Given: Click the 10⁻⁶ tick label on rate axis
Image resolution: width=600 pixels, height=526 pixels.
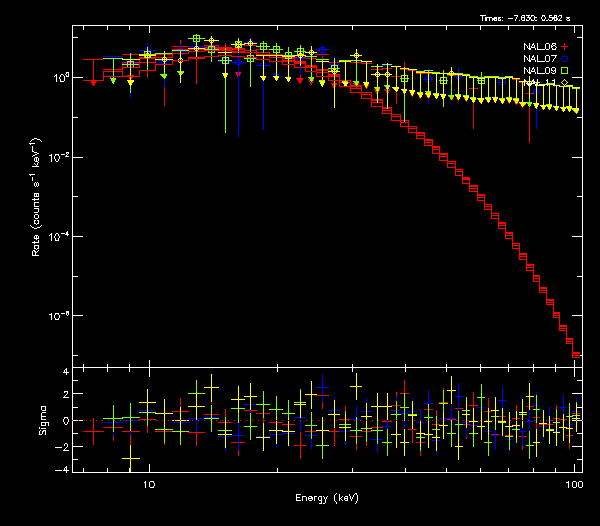Looking at the screenshot, I should point(60,315).
